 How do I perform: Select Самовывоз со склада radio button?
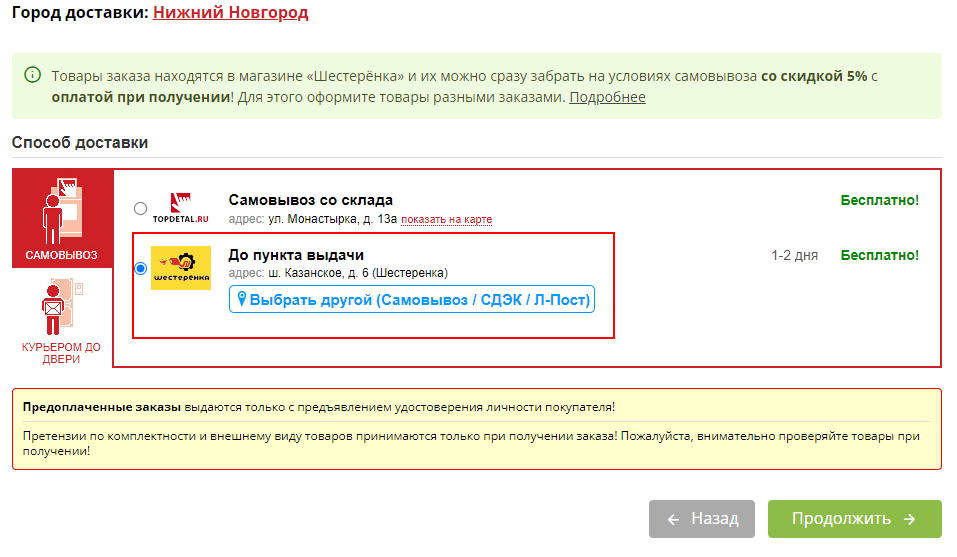click(140, 209)
